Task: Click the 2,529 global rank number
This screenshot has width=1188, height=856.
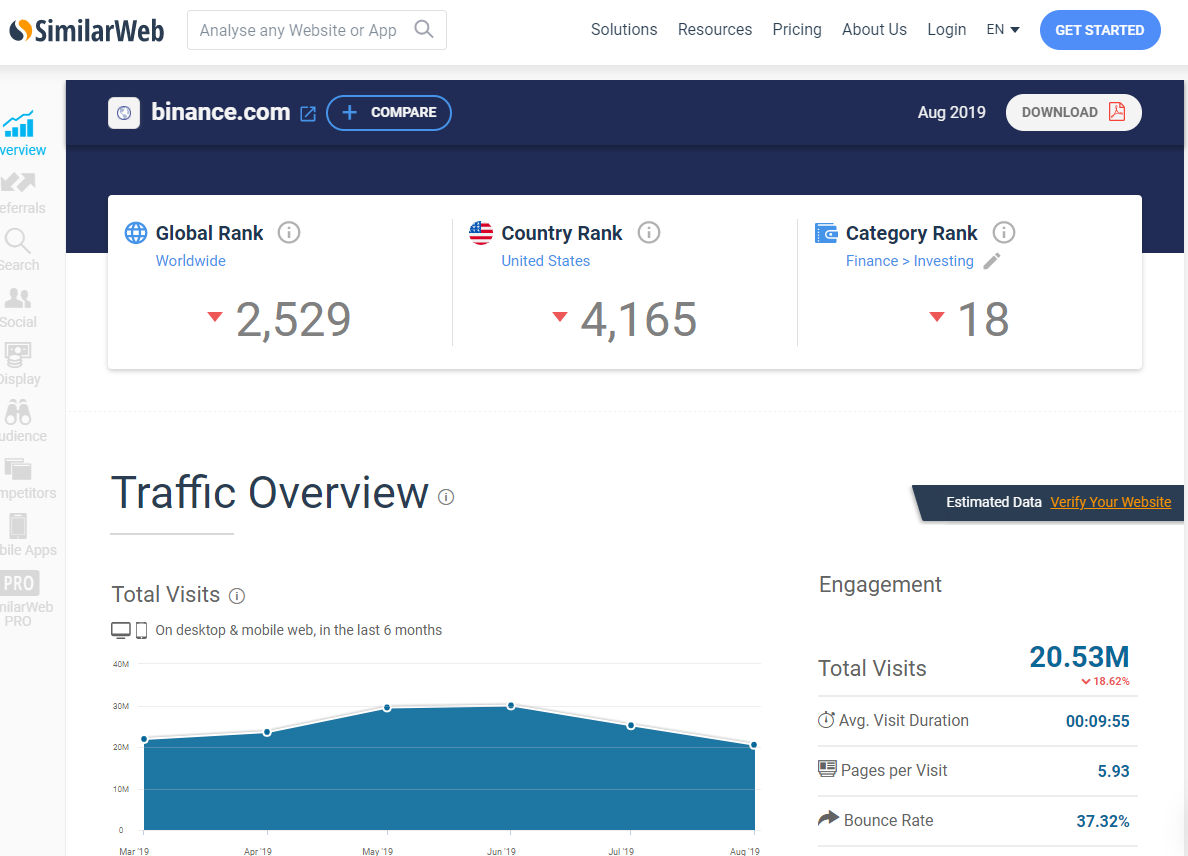Action: pos(294,319)
